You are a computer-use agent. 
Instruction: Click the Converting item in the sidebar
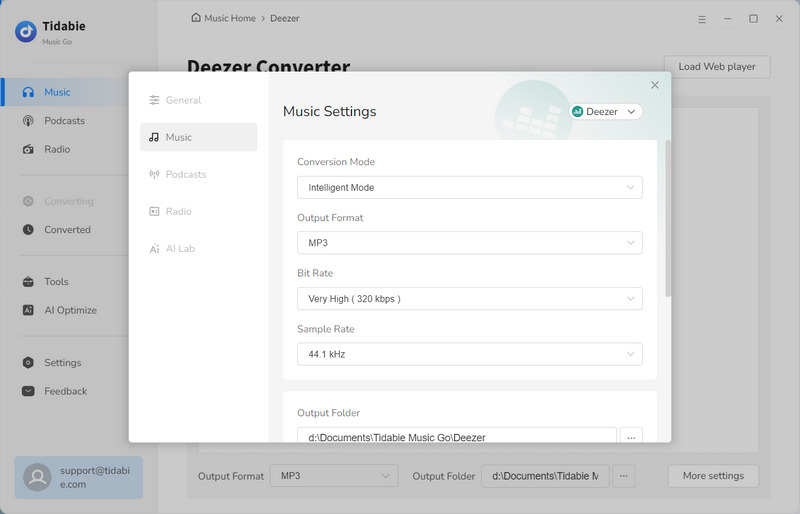65,201
